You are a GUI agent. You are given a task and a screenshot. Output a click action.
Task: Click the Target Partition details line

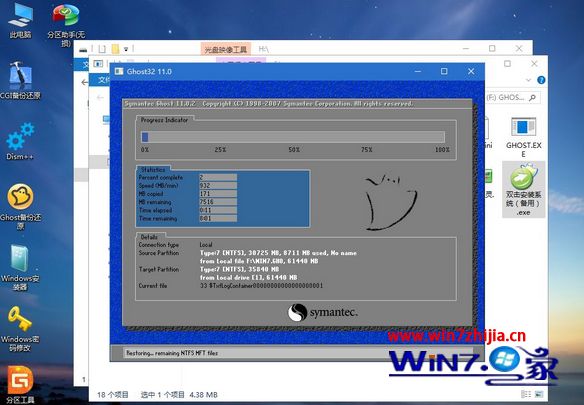tap(239, 269)
